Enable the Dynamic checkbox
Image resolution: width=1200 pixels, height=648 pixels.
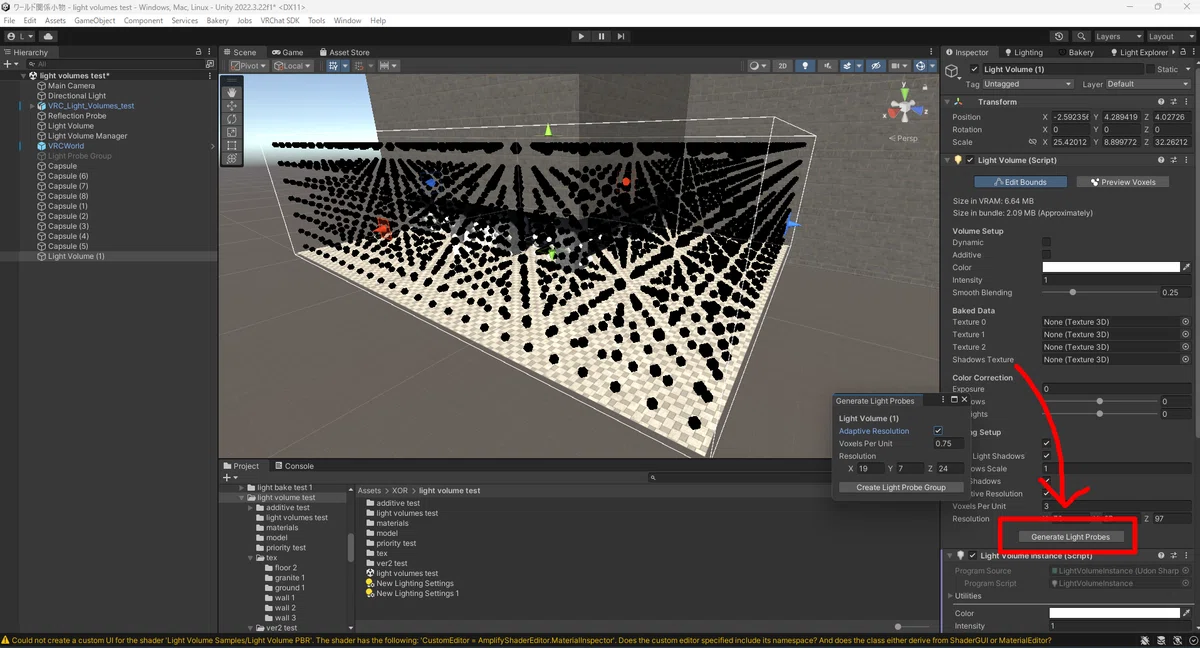coord(1047,242)
